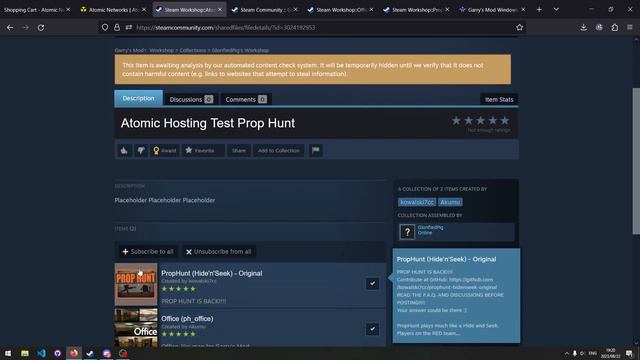Bookmark this page with the star icon

click(x=519, y=27)
